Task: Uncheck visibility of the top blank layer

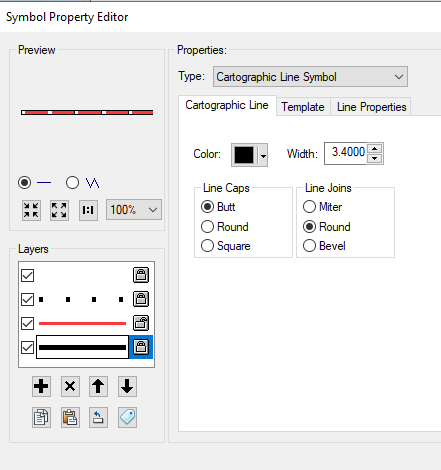Action: 27,275
